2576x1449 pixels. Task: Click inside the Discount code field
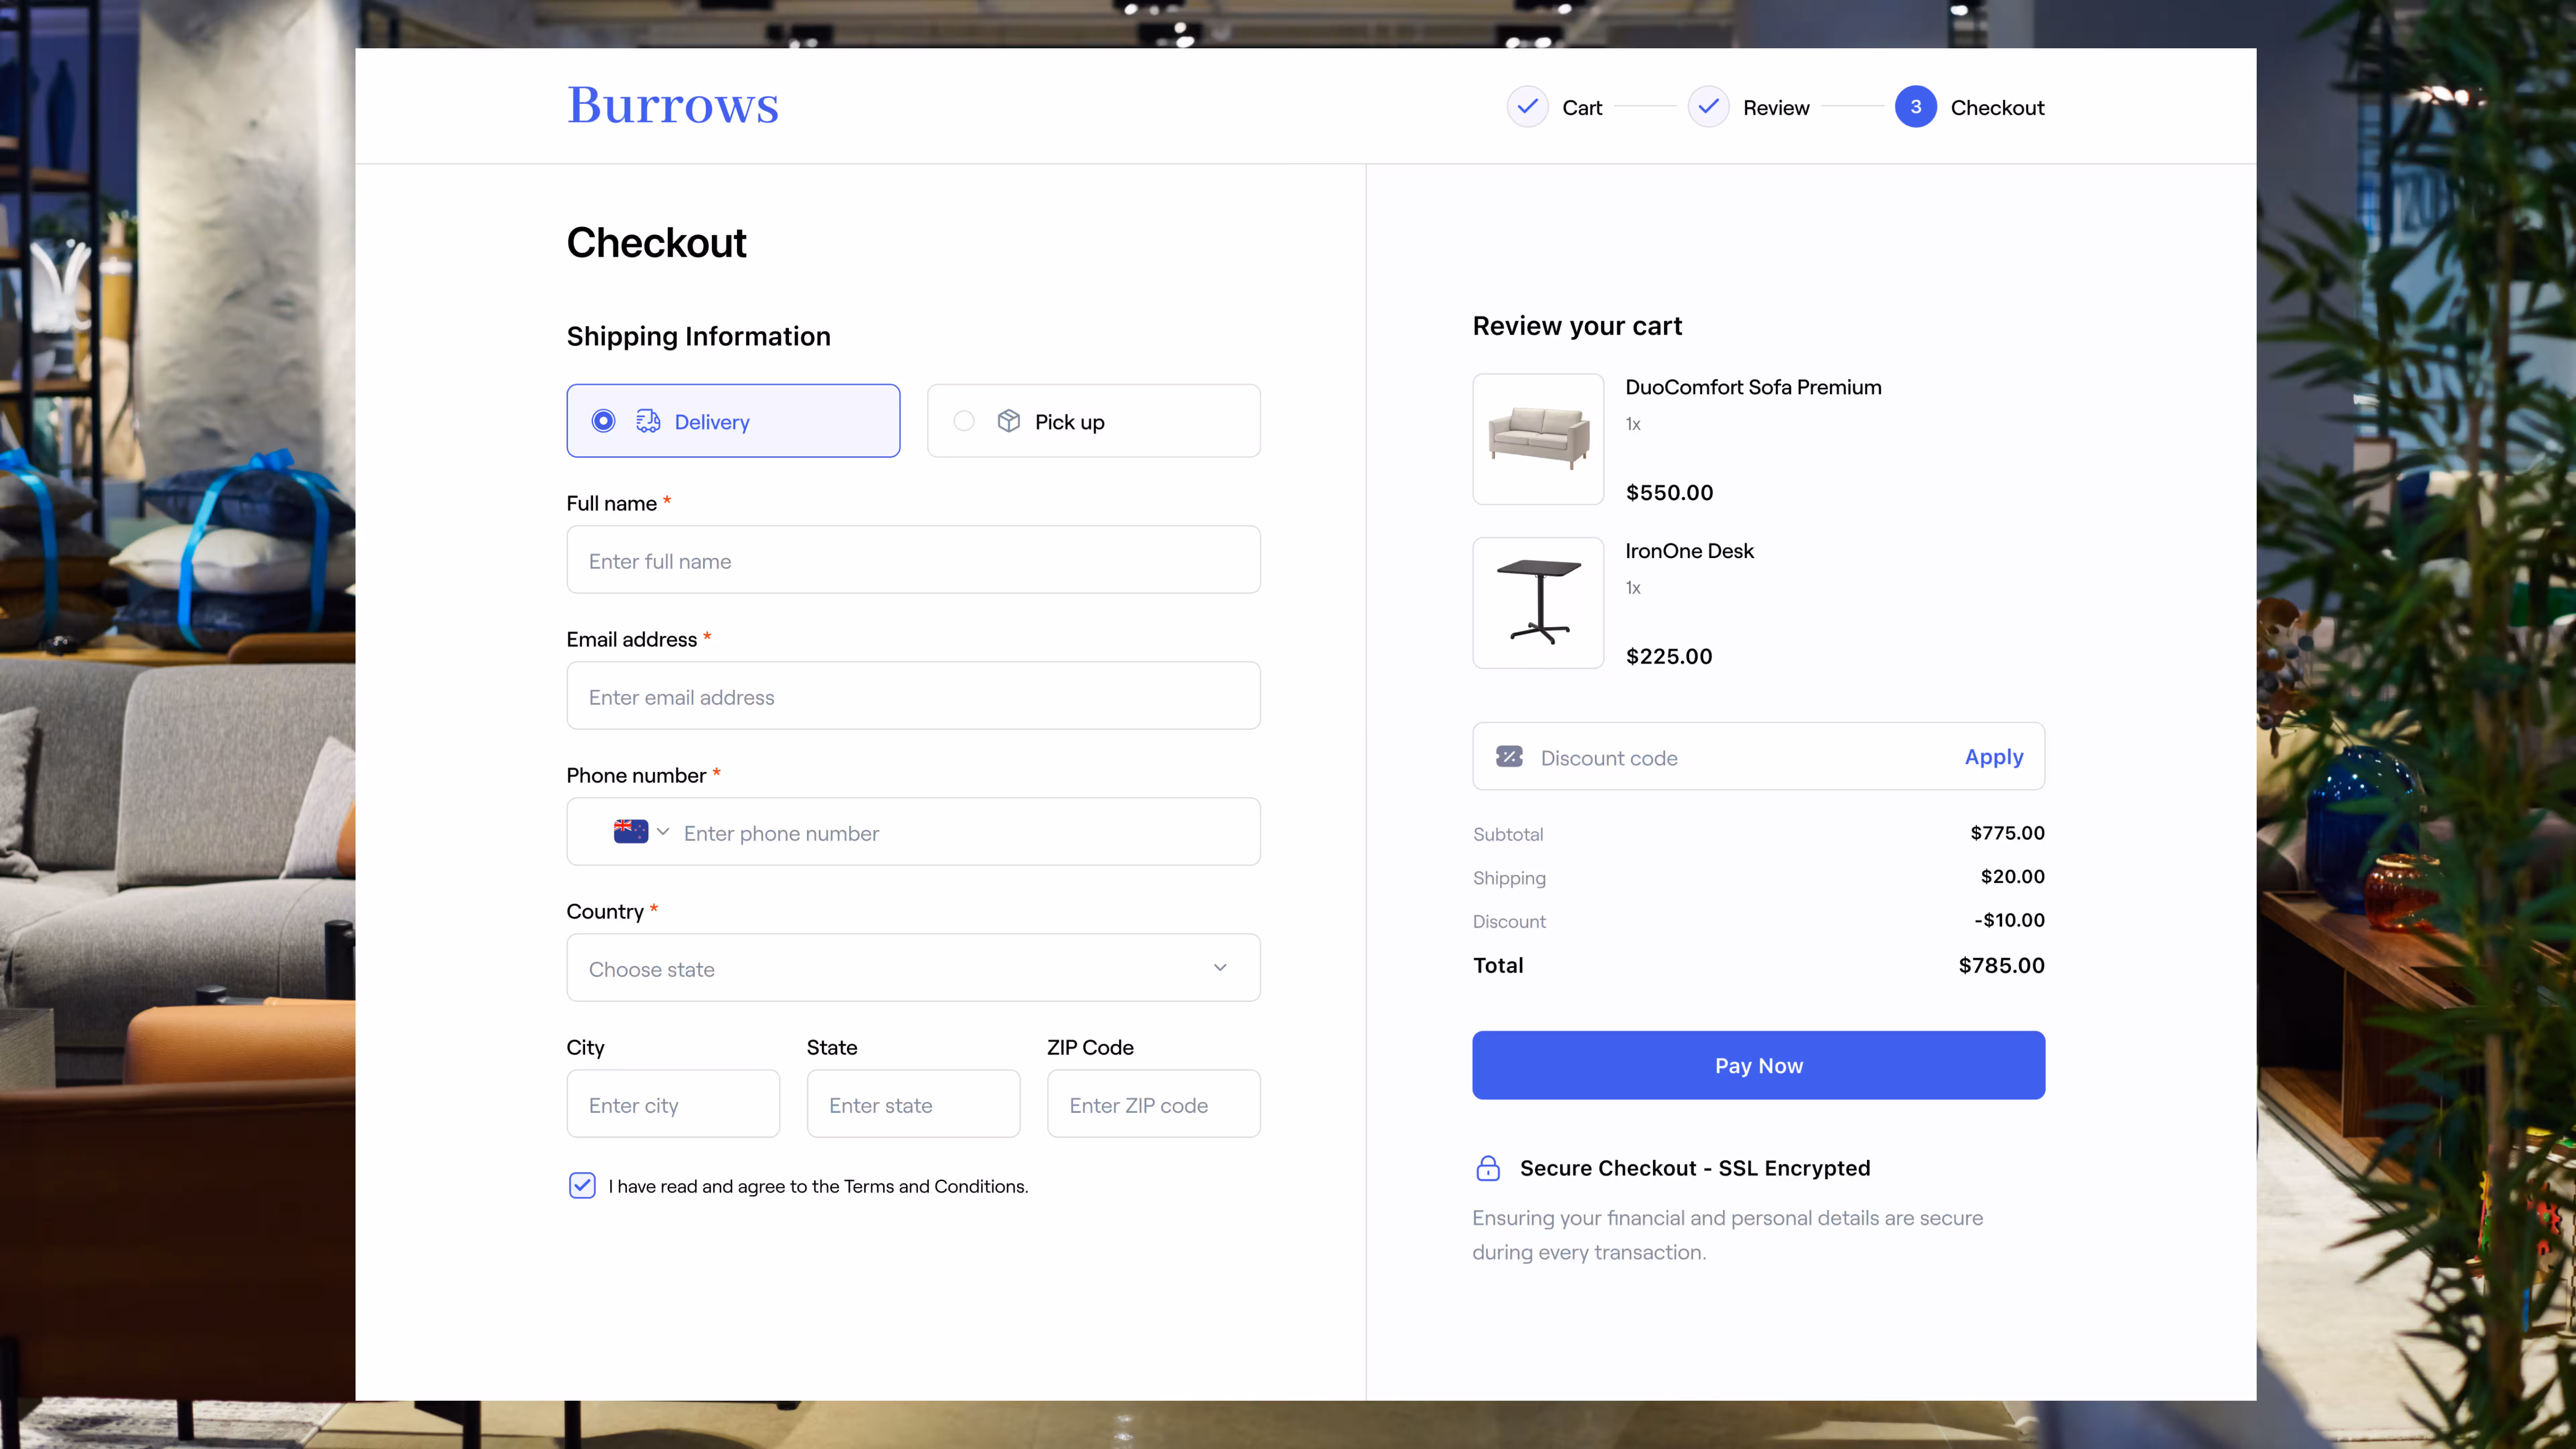coord(1700,757)
